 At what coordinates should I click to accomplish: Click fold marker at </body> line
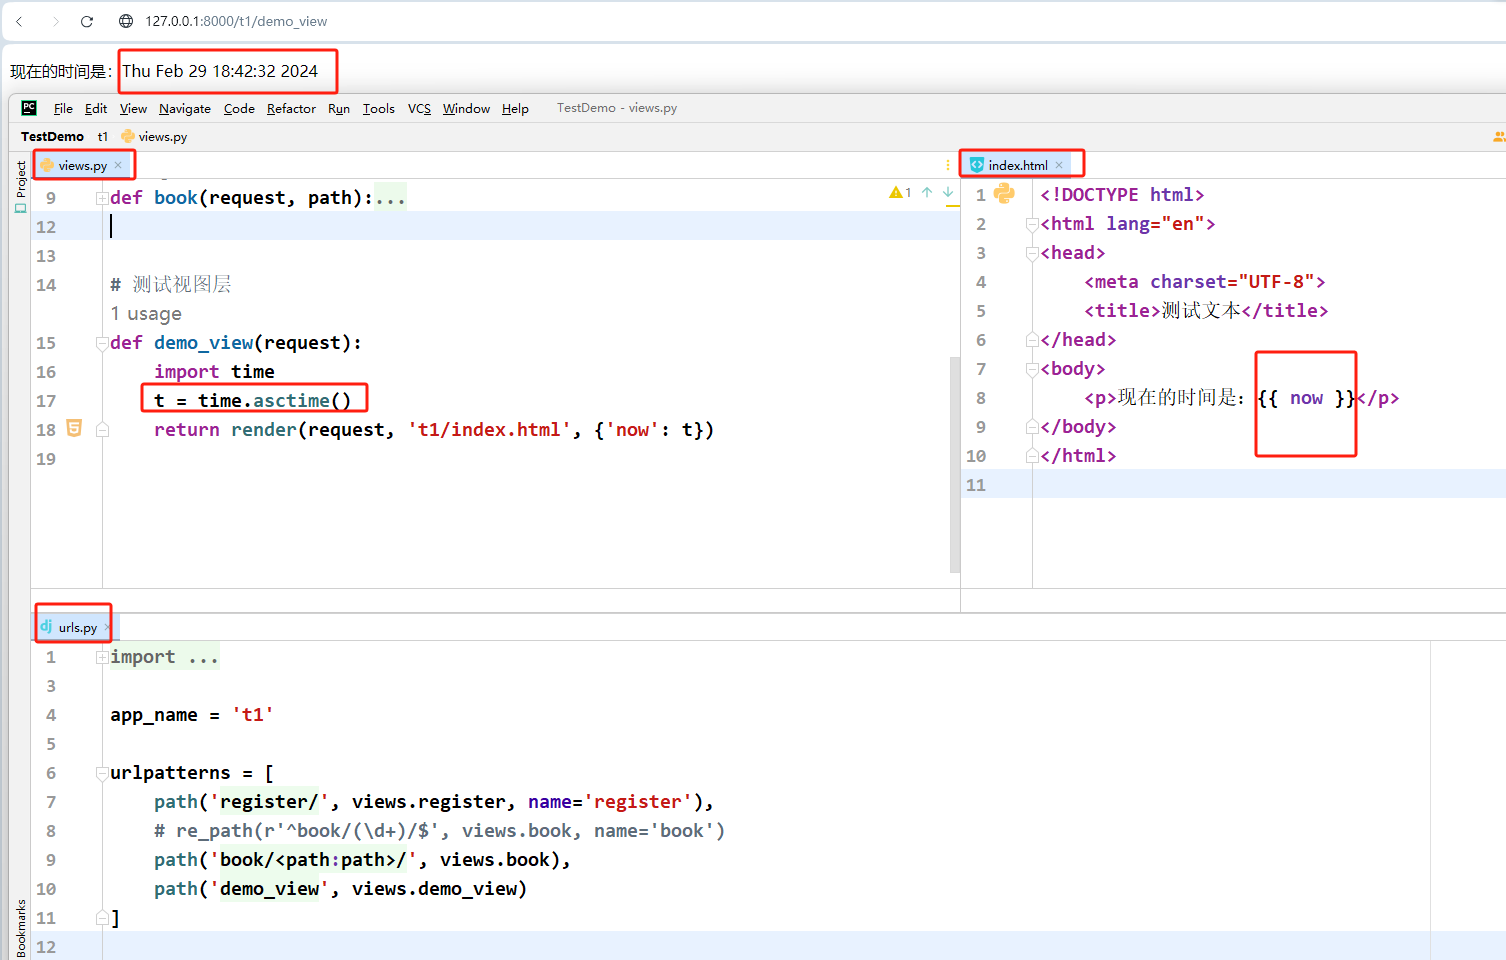[x=1032, y=427]
